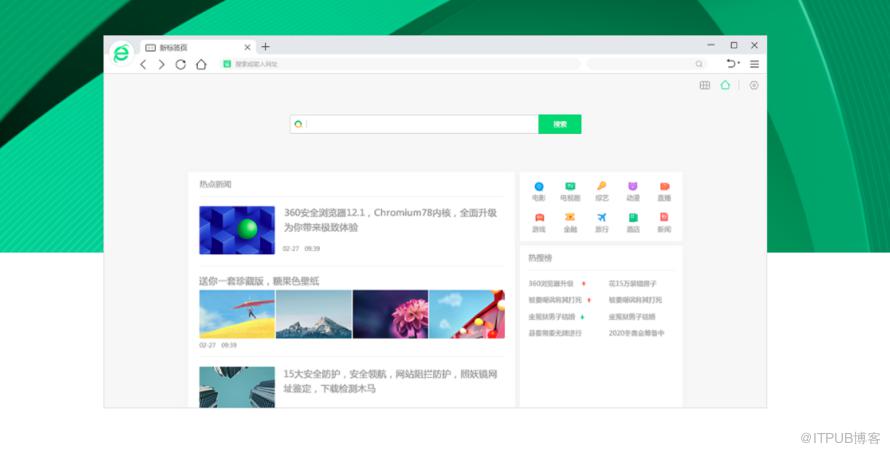Open headline 15大安全防护，安全领航
This screenshot has width=890, height=453.
coord(391,381)
